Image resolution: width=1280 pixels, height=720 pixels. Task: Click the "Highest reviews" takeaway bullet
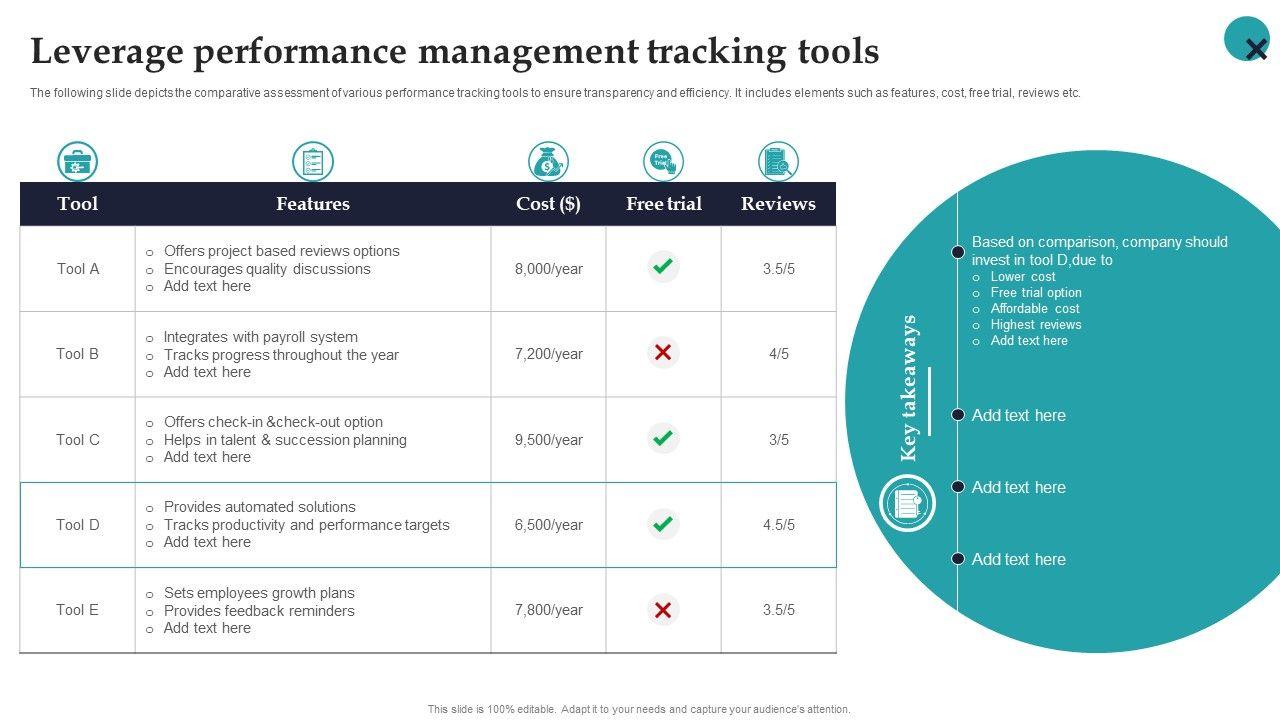(1036, 325)
